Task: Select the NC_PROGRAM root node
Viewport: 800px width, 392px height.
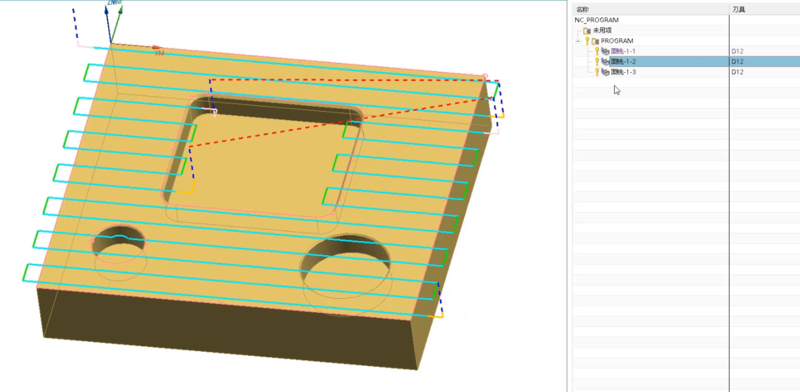Action: click(x=596, y=20)
